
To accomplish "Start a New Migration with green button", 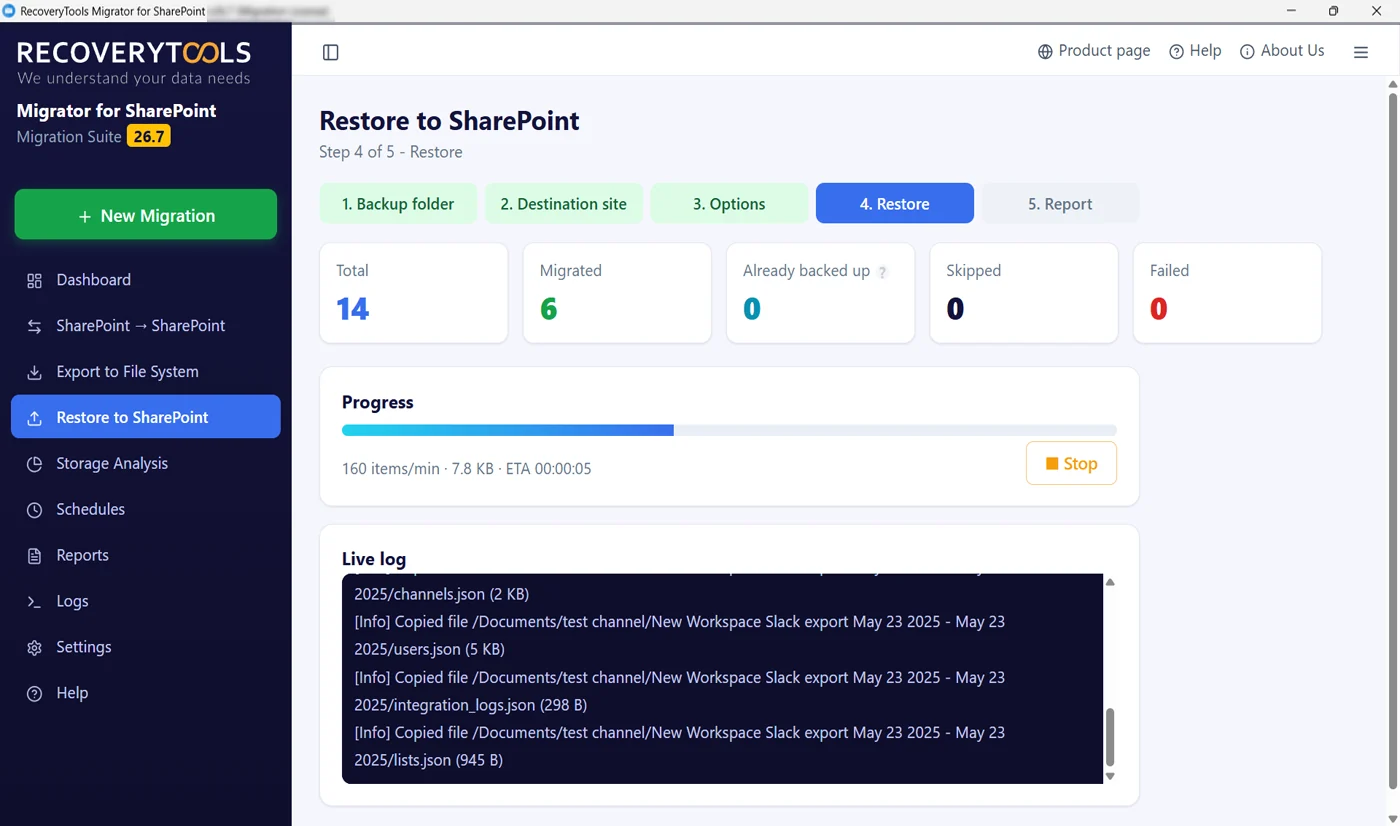I will click(146, 215).
